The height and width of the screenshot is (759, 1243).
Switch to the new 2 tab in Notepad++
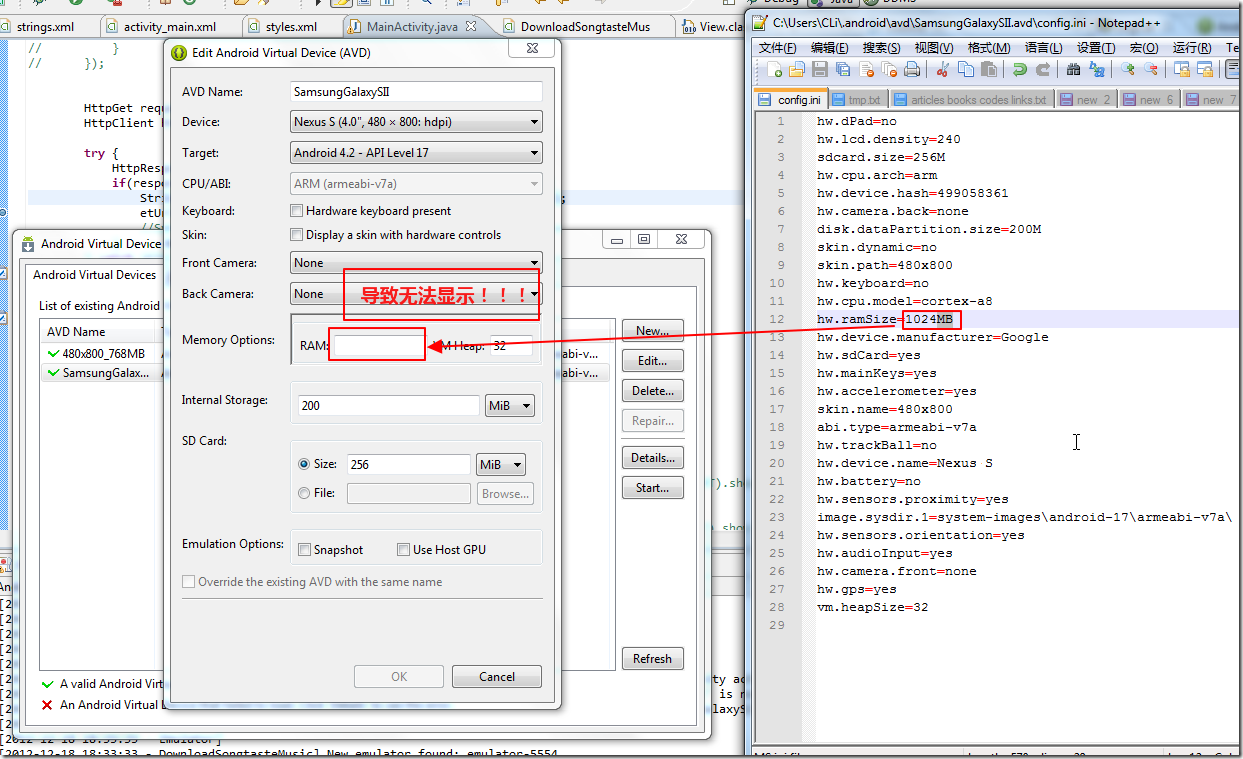coord(1086,100)
